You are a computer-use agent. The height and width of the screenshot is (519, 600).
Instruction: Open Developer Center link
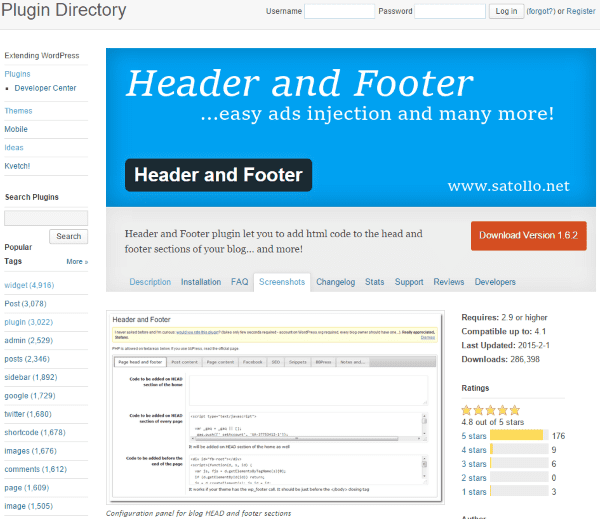(45, 88)
